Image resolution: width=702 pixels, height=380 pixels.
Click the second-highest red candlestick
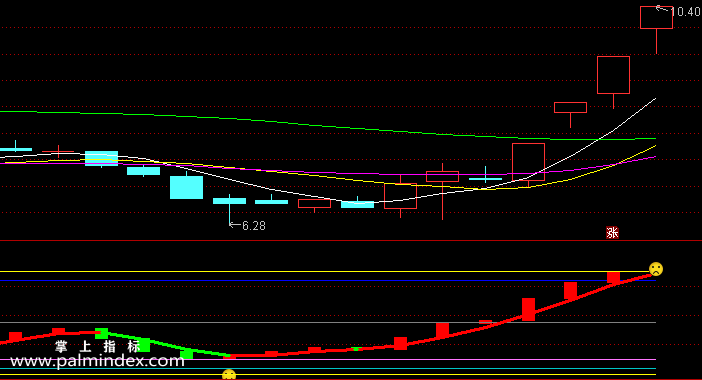click(613, 75)
